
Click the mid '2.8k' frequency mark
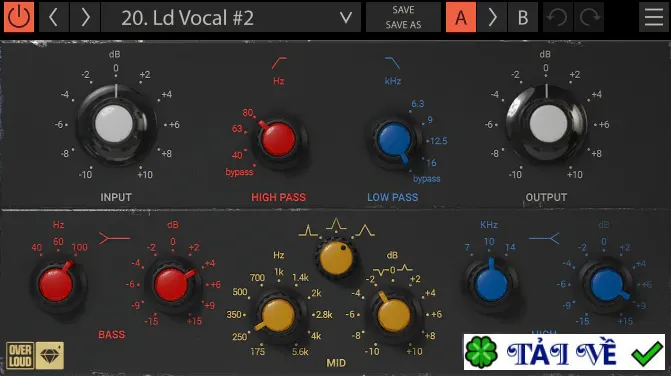coord(324,315)
